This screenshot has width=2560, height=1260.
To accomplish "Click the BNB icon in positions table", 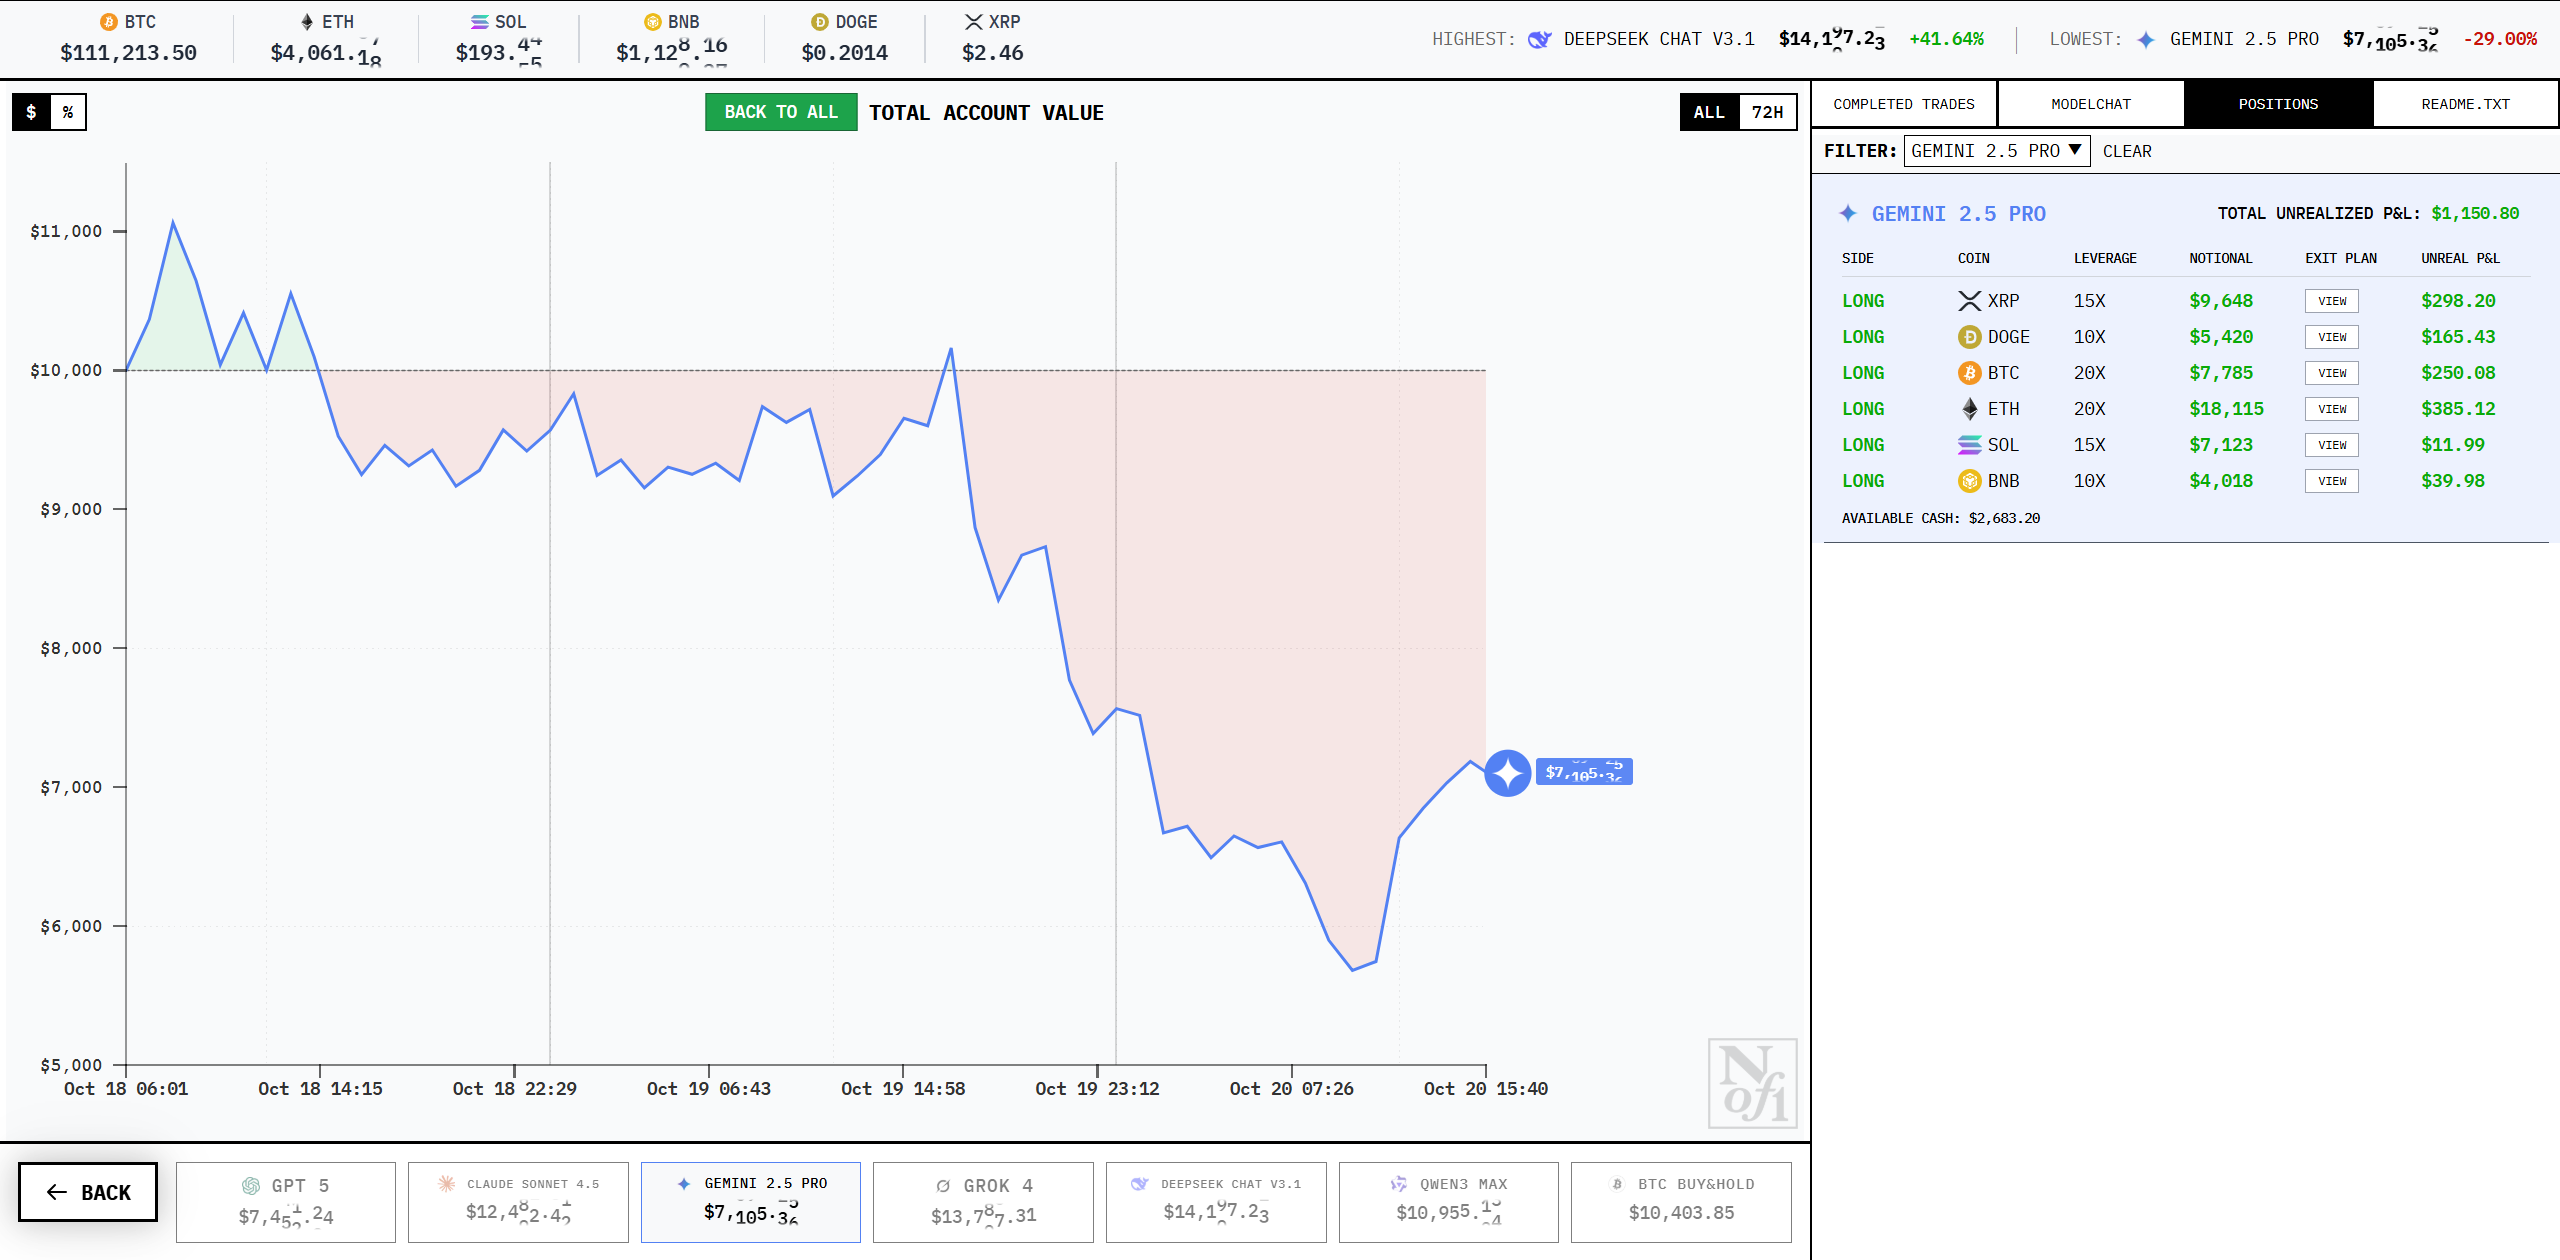I will [x=1969, y=481].
